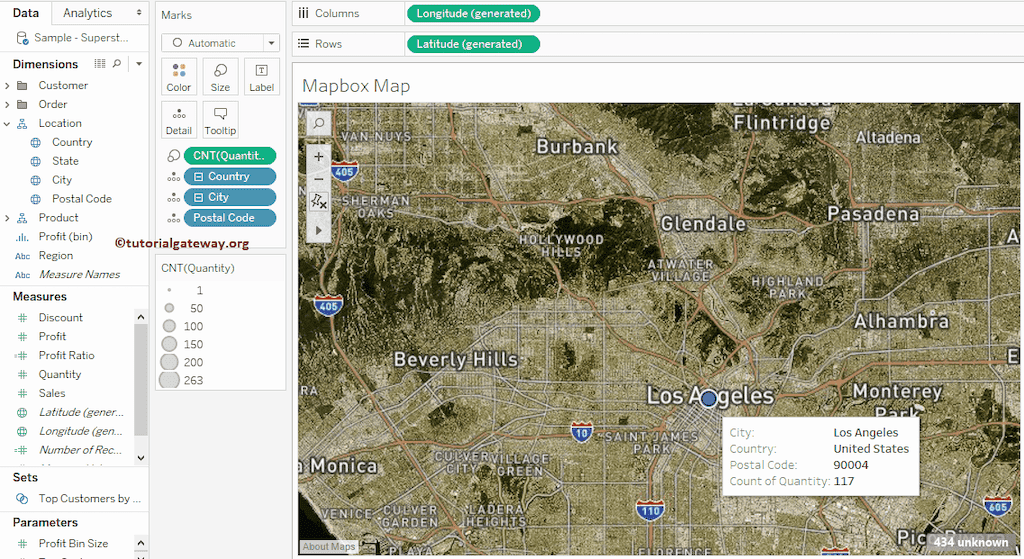This screenshot has height=559, width=1024.
Task: Open the Size marks card
Action: (x=220, y=76)
